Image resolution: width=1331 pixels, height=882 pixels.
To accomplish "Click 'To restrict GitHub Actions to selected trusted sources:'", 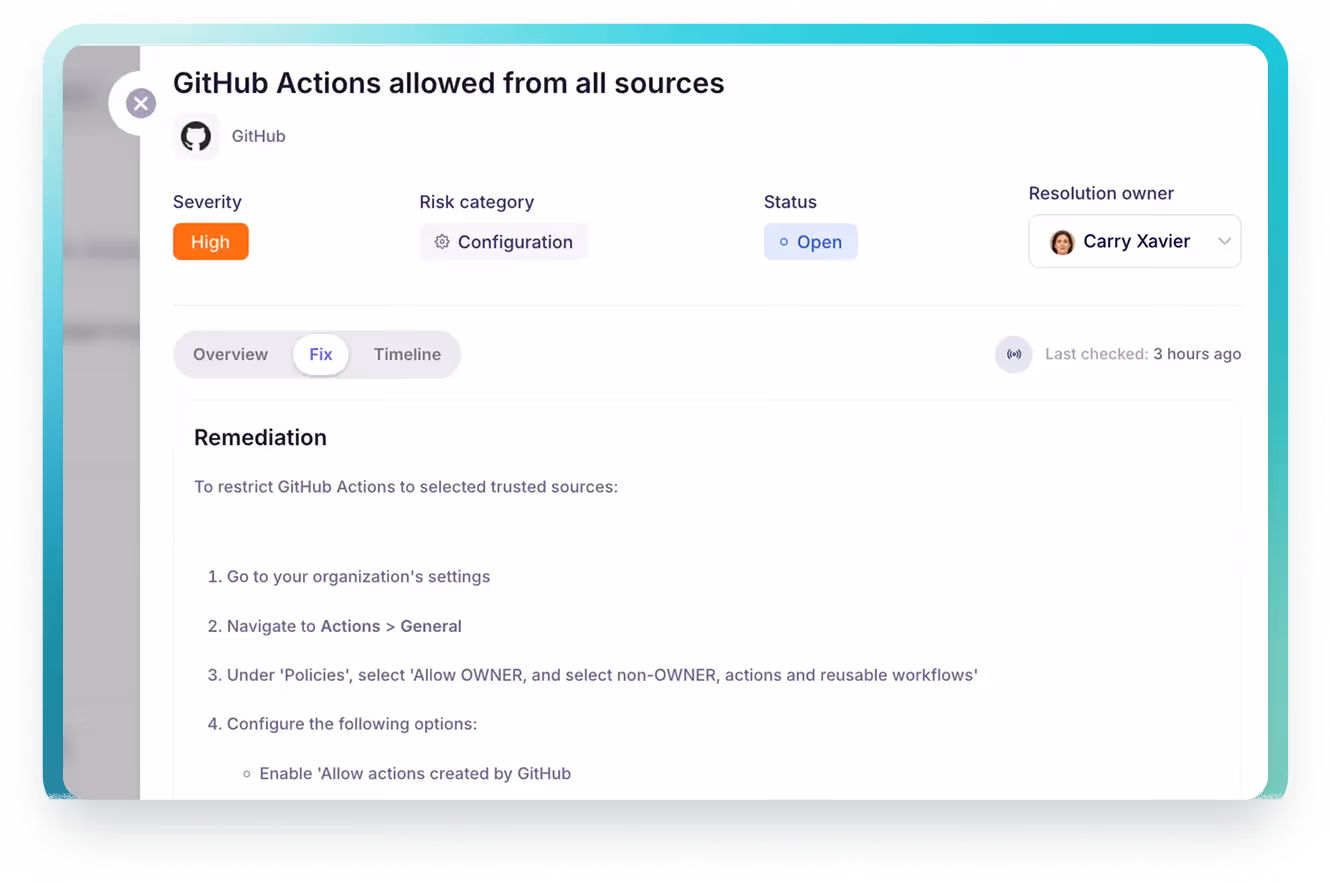I will click(406, 487).
